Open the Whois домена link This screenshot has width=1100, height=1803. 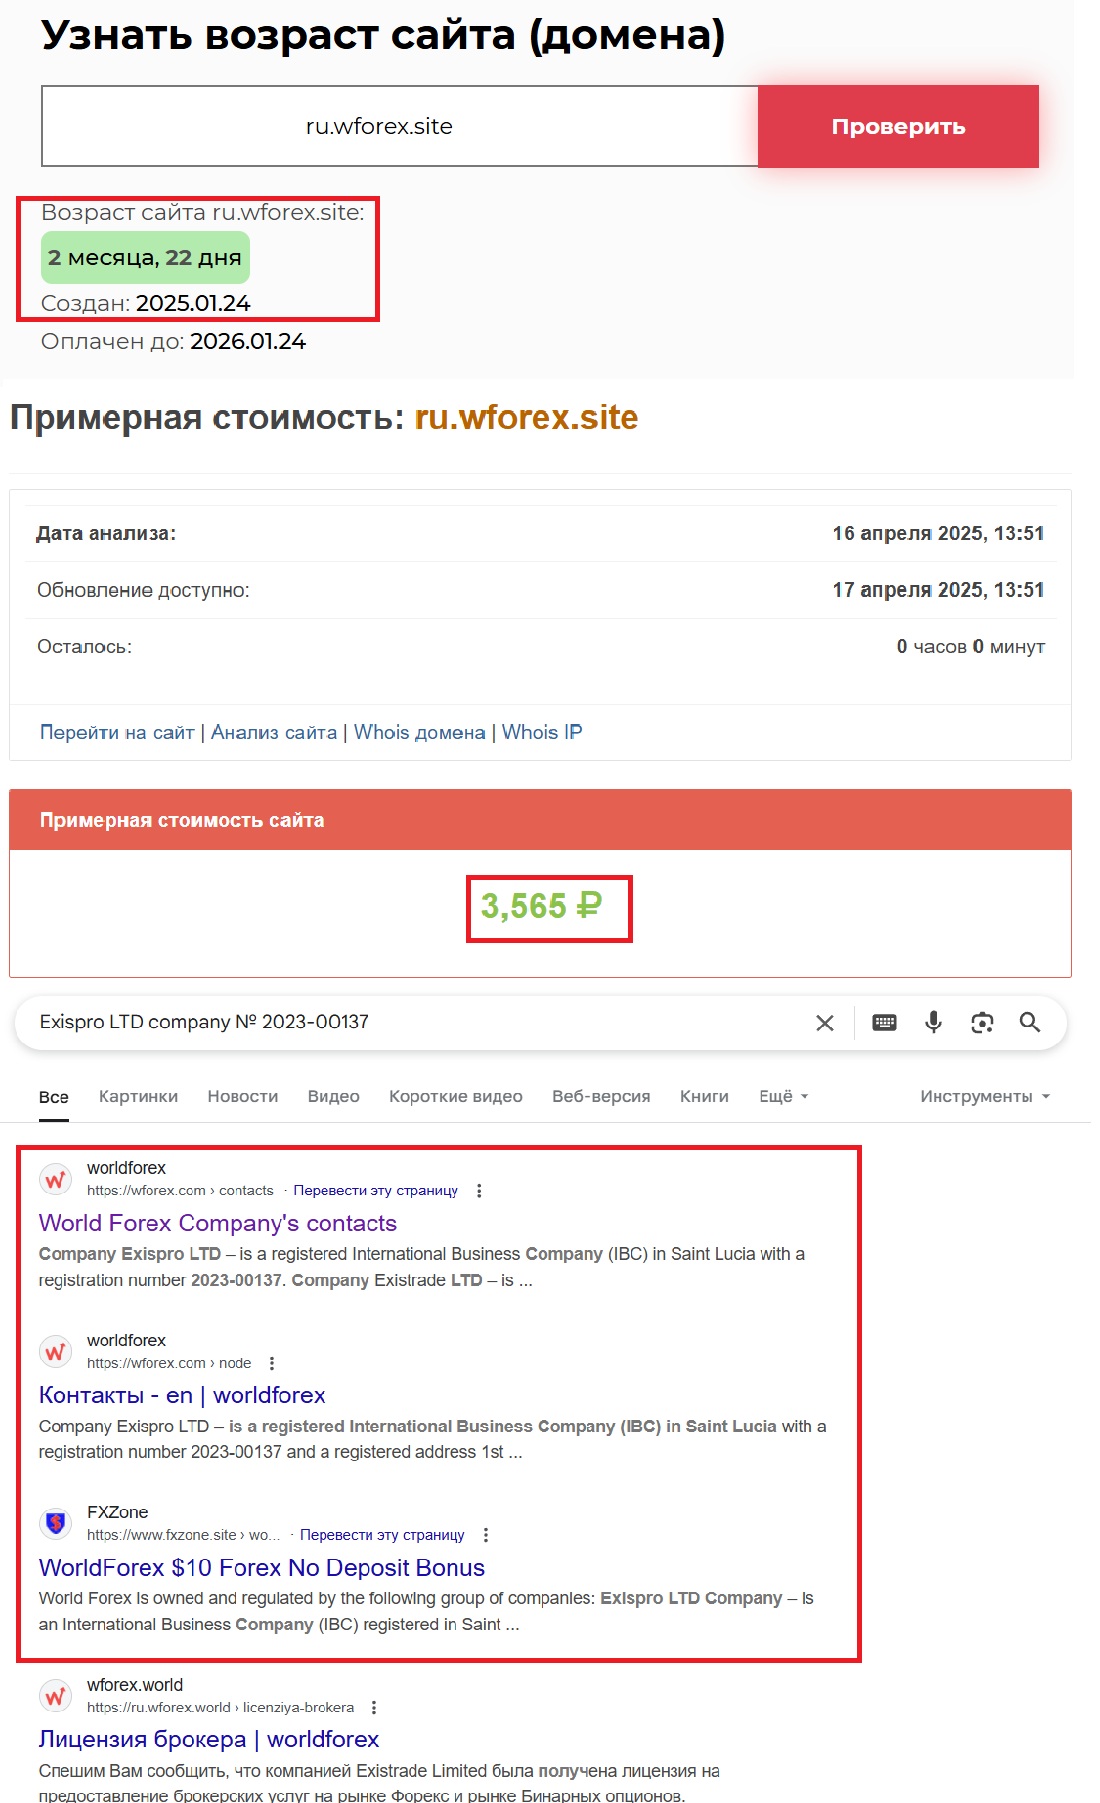point(419,732)
